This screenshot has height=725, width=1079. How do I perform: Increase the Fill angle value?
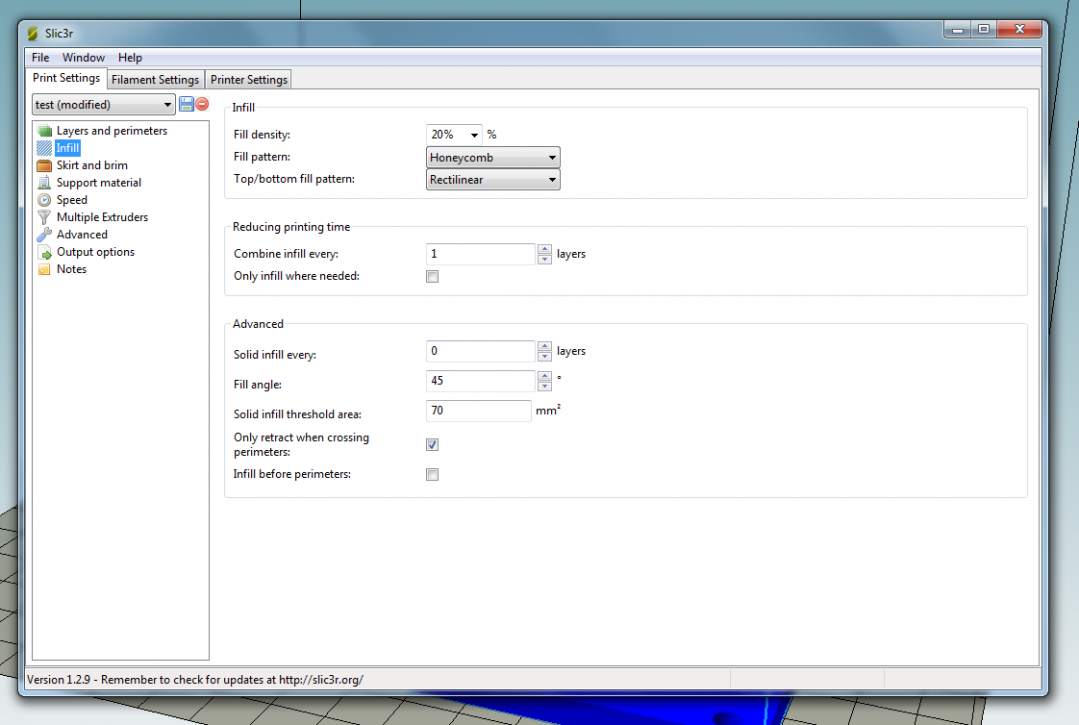[x=544, y=376]
